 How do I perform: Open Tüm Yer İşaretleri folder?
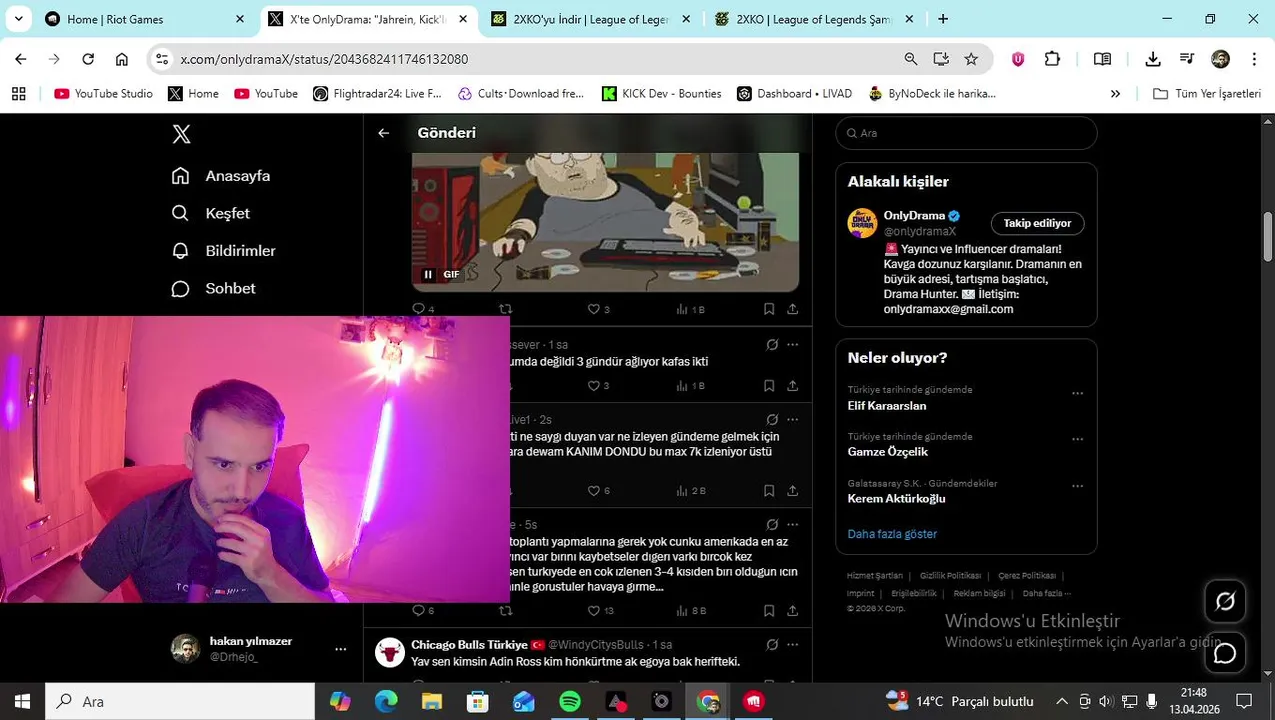click(1207, 94)
